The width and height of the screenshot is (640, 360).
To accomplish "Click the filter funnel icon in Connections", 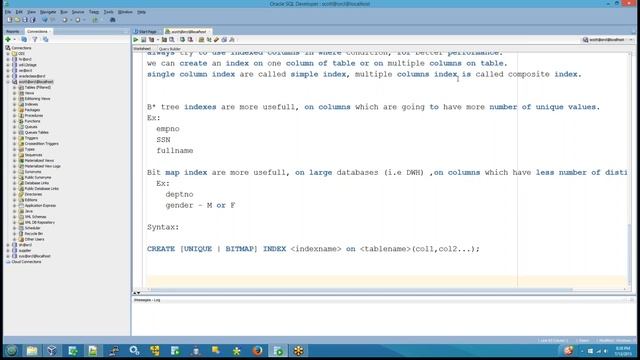I will point(35,39).
